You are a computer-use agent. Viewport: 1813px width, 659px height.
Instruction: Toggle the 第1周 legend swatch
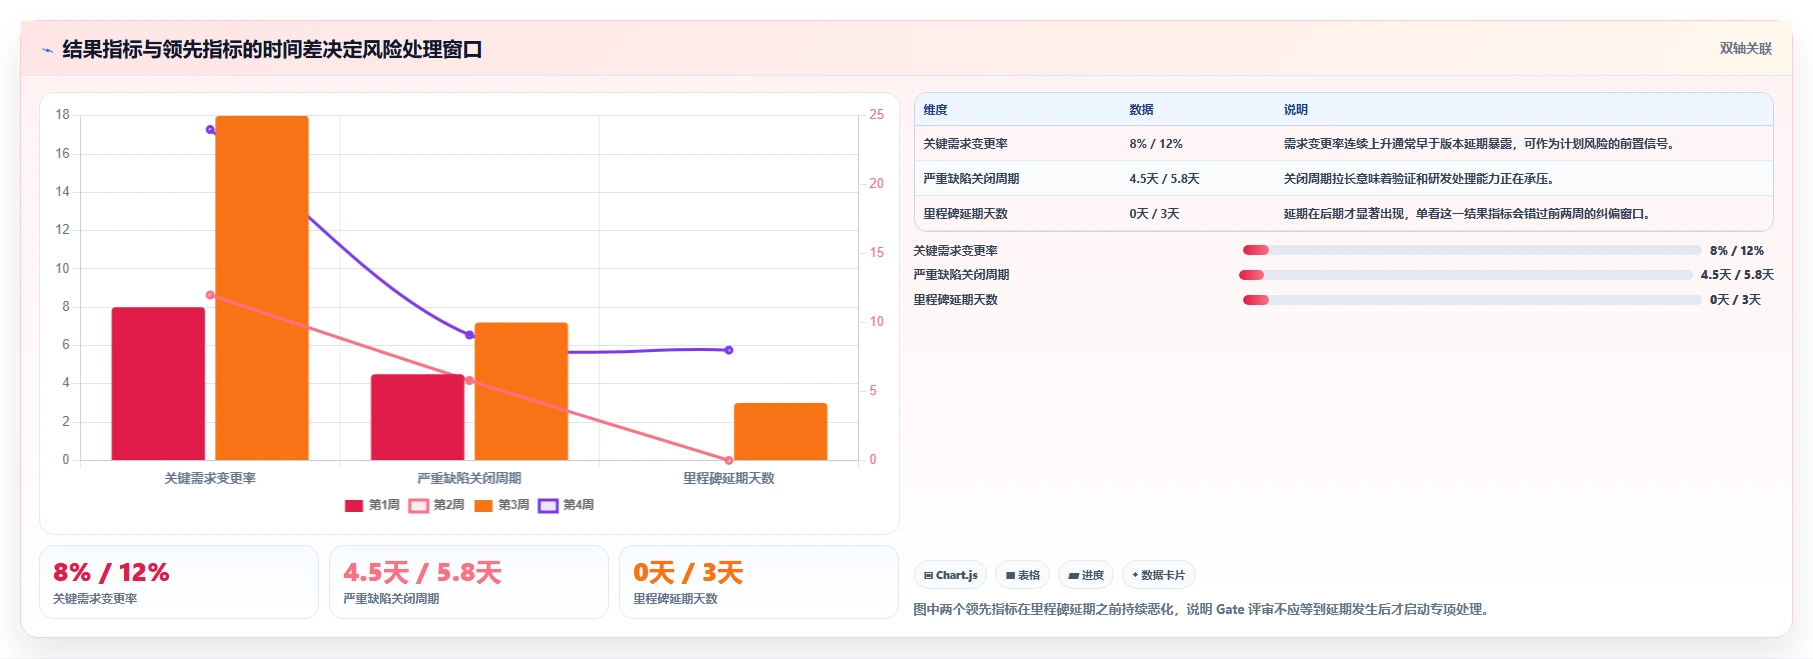[354, 505]
